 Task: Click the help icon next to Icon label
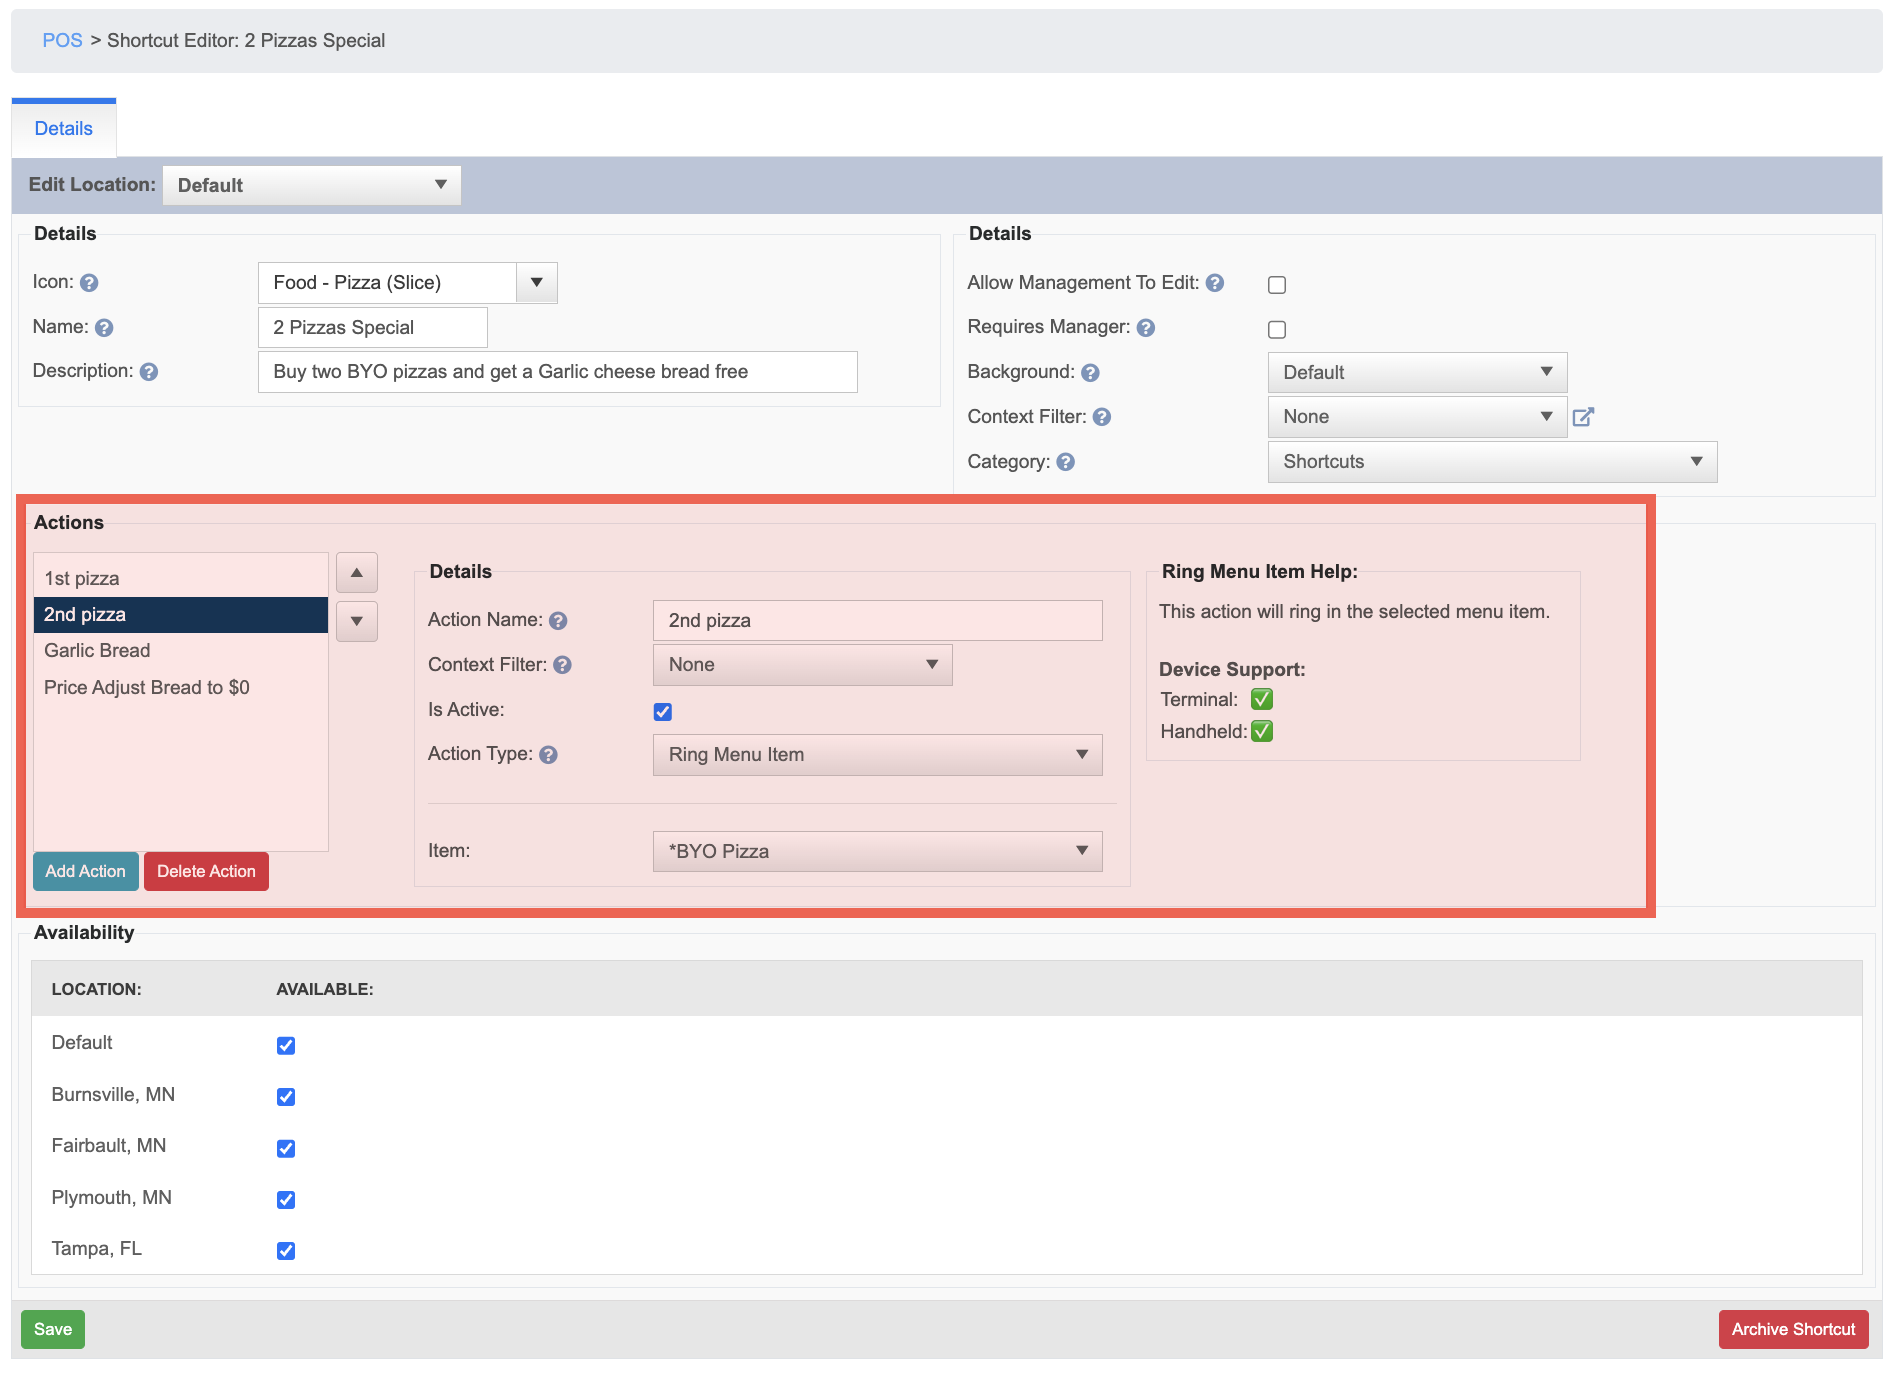tap(89, 283)
